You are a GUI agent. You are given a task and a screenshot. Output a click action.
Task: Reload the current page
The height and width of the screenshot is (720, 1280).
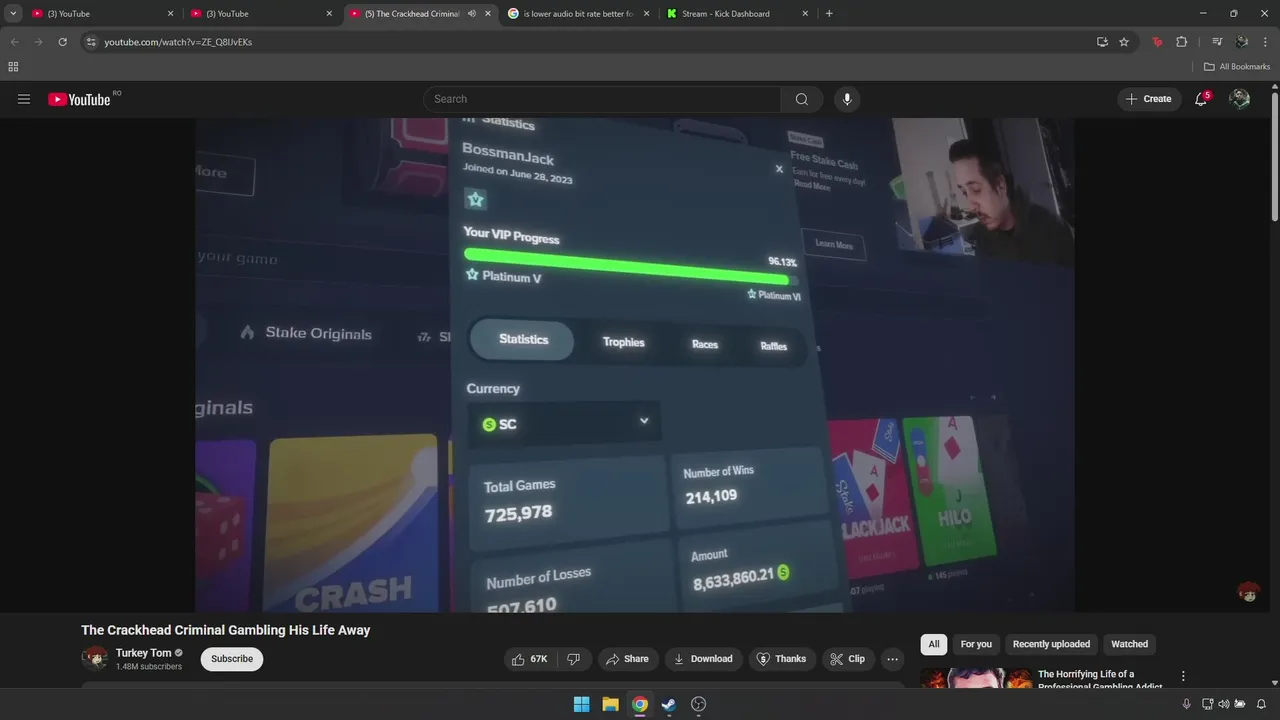point(62,42)
